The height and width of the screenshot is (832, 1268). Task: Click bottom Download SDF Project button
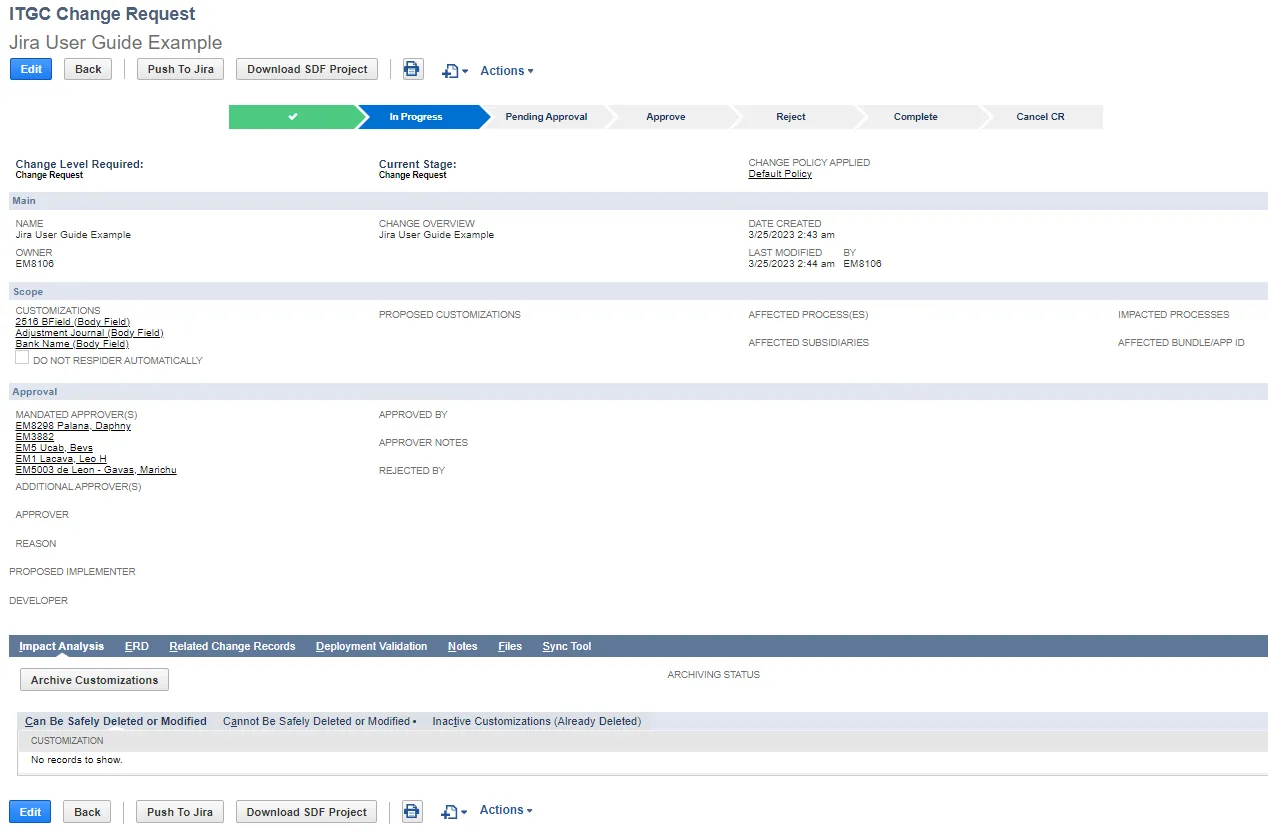pyautogui.click(x=306, y=811)
